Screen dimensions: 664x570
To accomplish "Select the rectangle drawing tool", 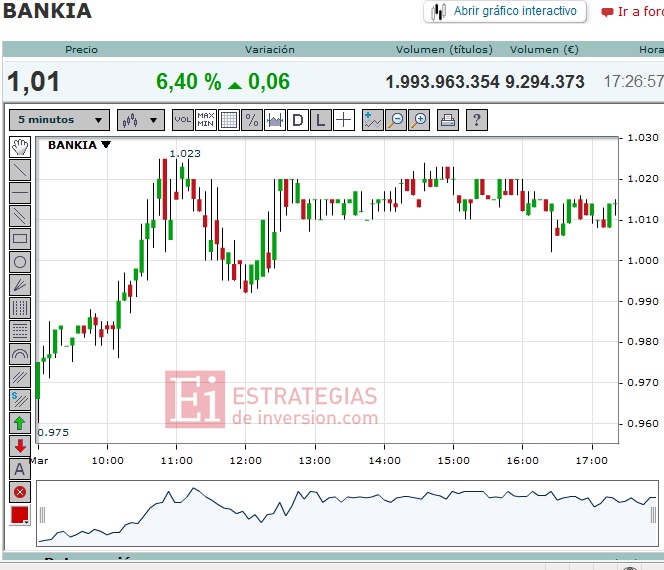I will pyautogui.click(x=20, y=238).
